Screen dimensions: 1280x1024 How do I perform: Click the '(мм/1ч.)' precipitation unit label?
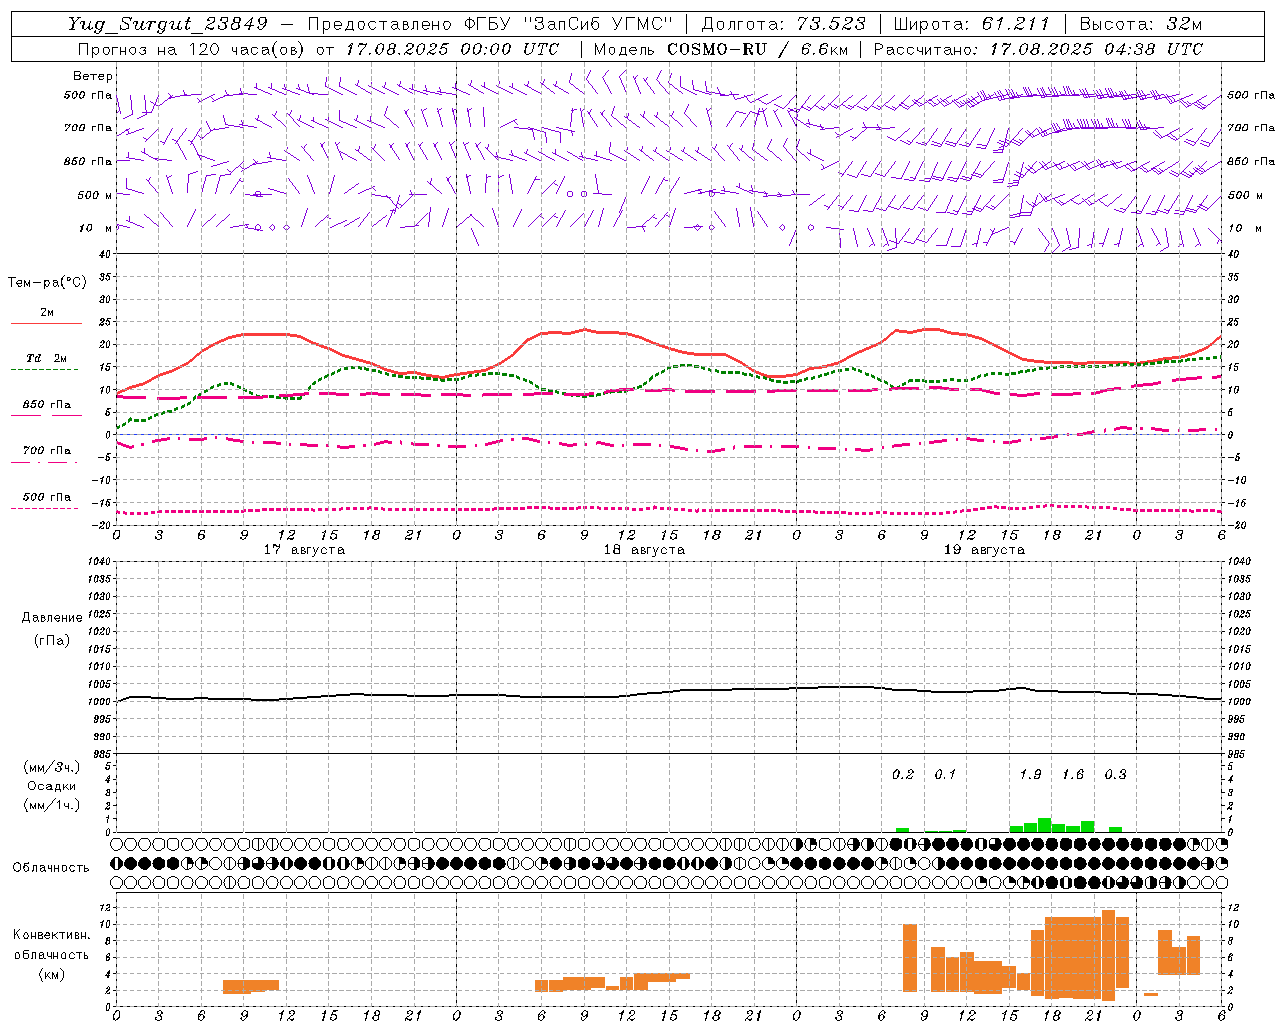[52, 805]
